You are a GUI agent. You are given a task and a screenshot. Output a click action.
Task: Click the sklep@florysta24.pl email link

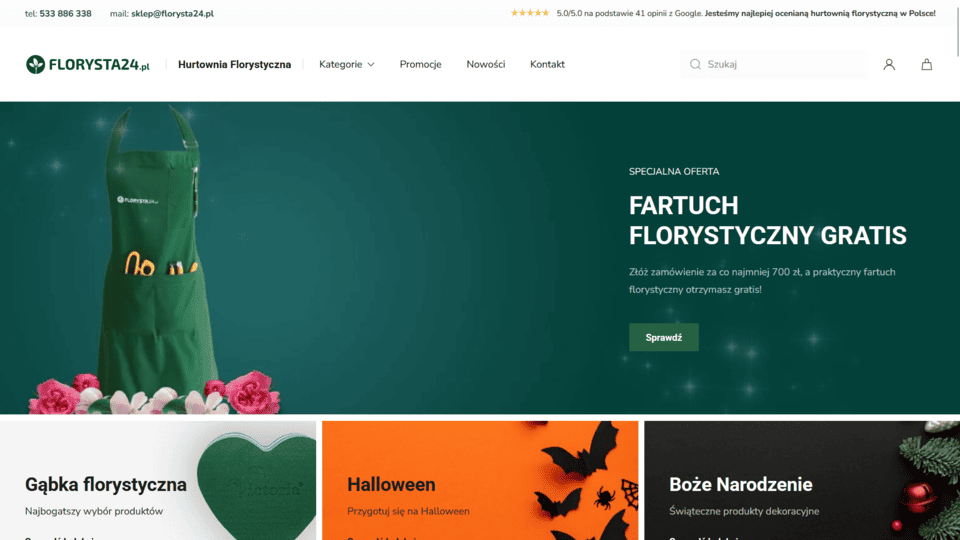pos(172,13)
